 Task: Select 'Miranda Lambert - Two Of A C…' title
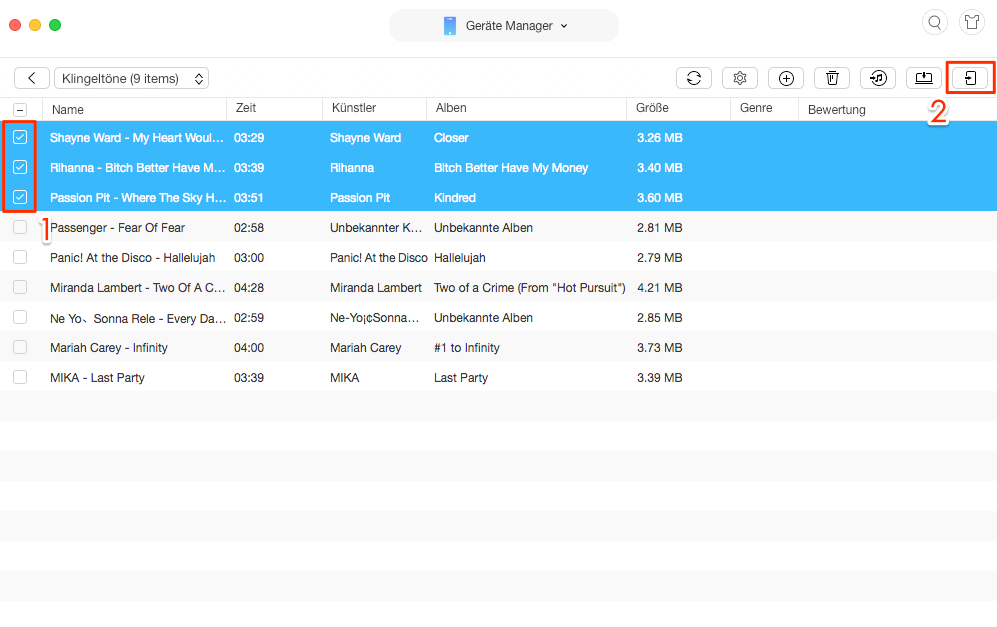point(137,287)
